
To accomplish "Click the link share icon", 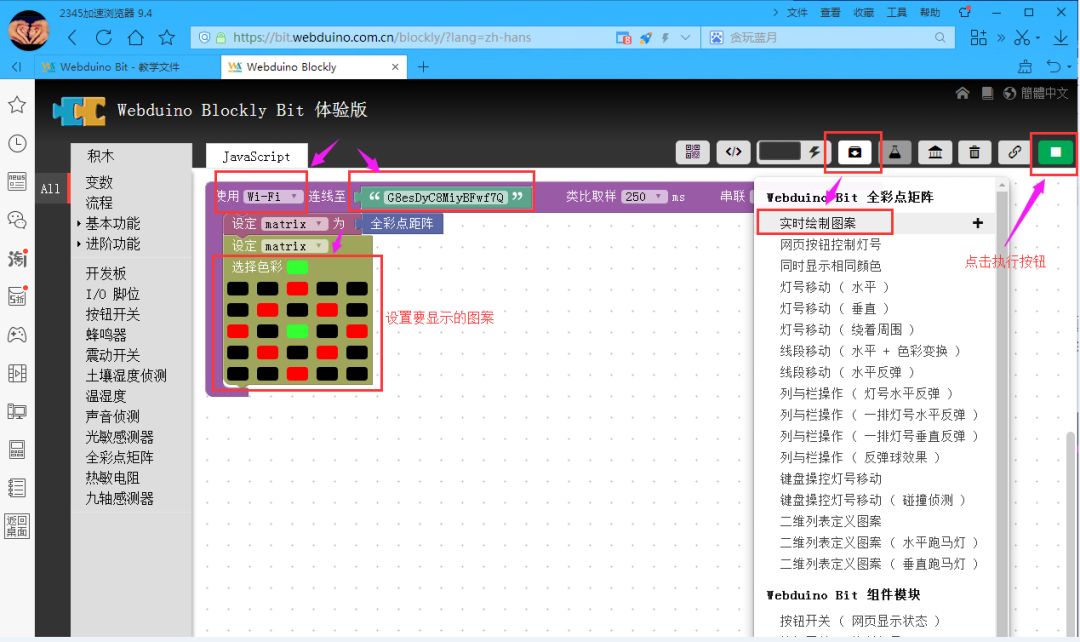I will 1015,152.
